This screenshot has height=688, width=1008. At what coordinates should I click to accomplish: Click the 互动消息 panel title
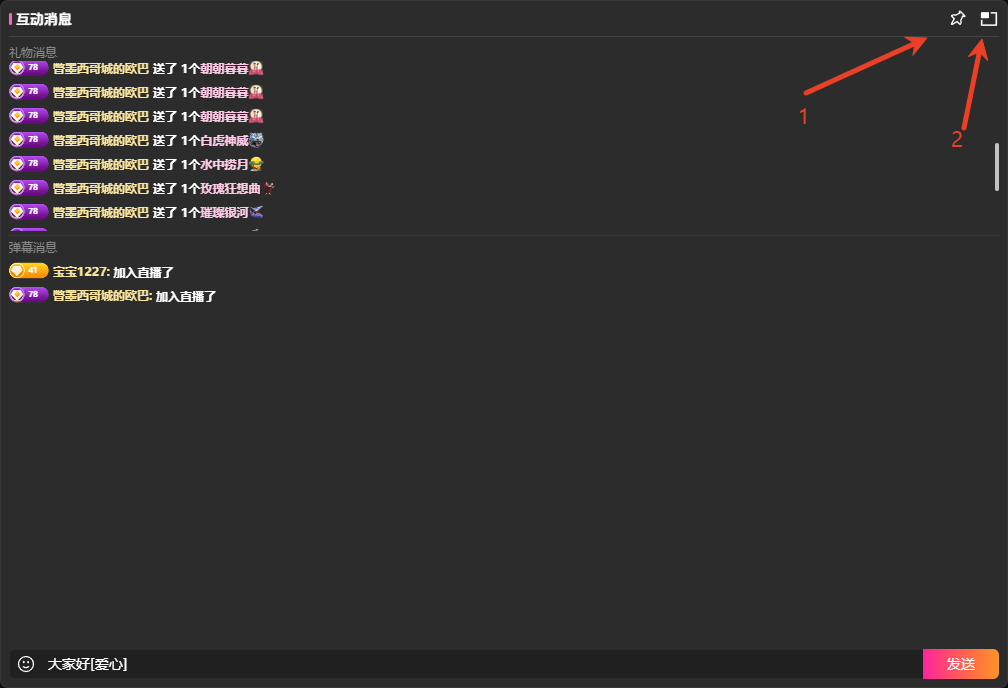tap(43, 19)
